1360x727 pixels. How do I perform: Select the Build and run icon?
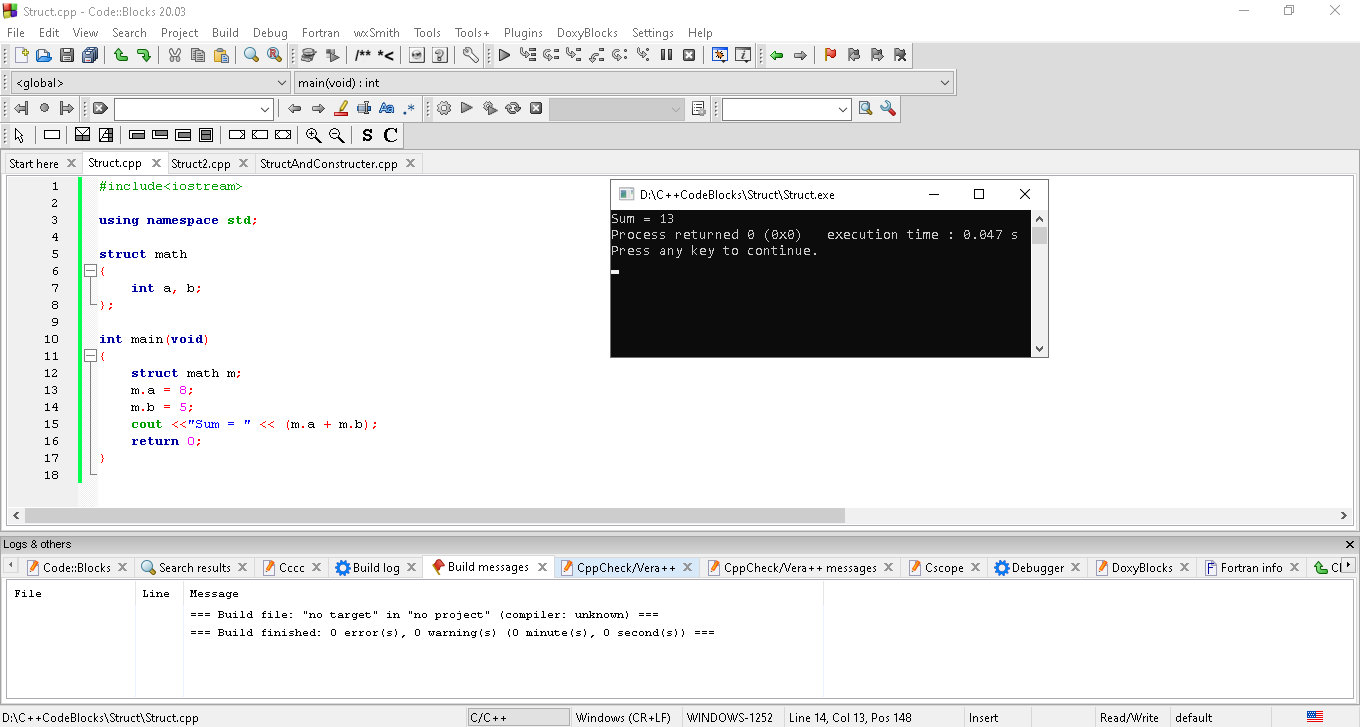click(490, 108)
